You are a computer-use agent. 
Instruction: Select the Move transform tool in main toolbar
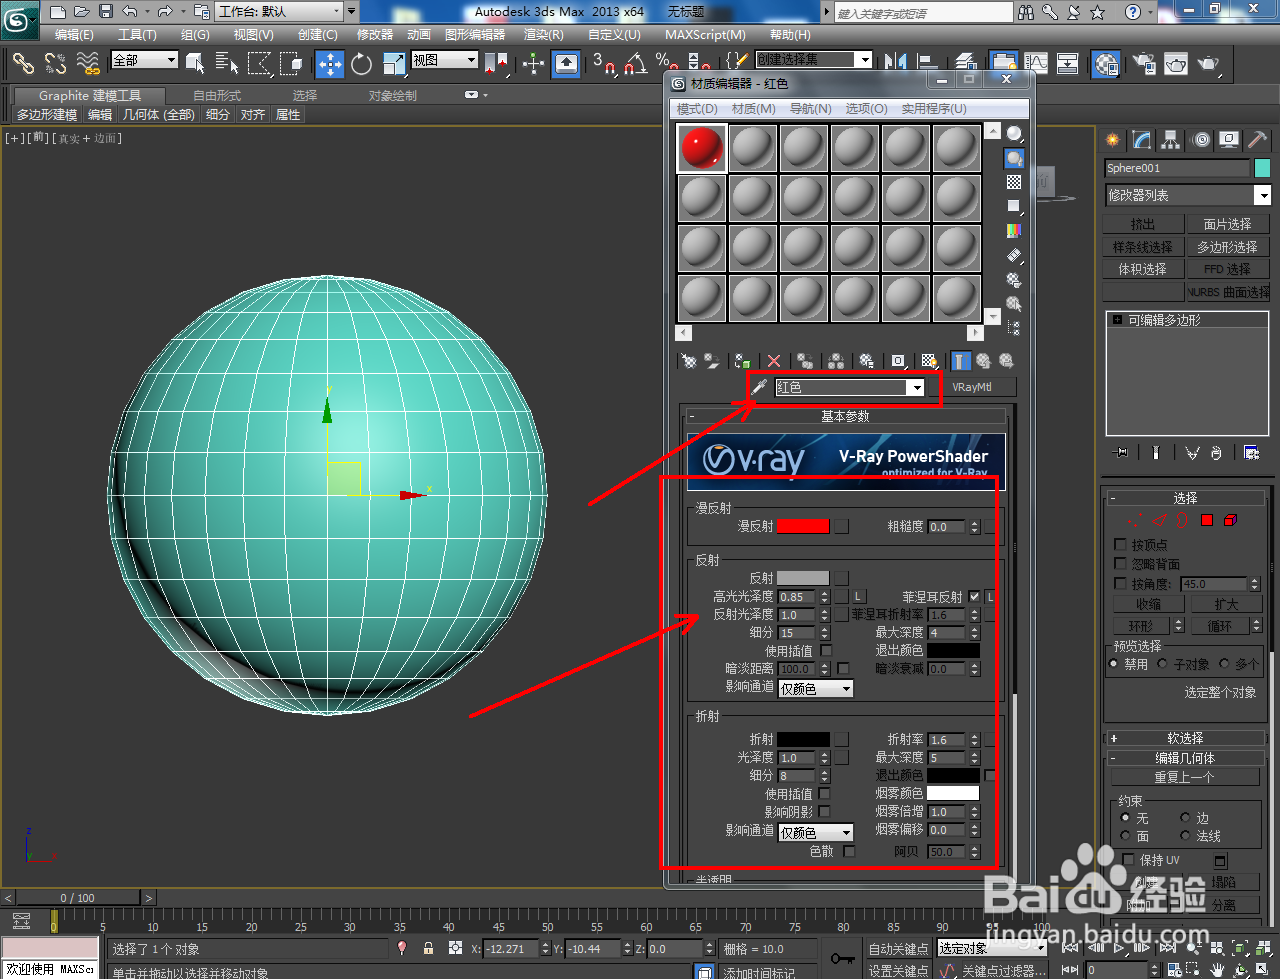(330, 64)
